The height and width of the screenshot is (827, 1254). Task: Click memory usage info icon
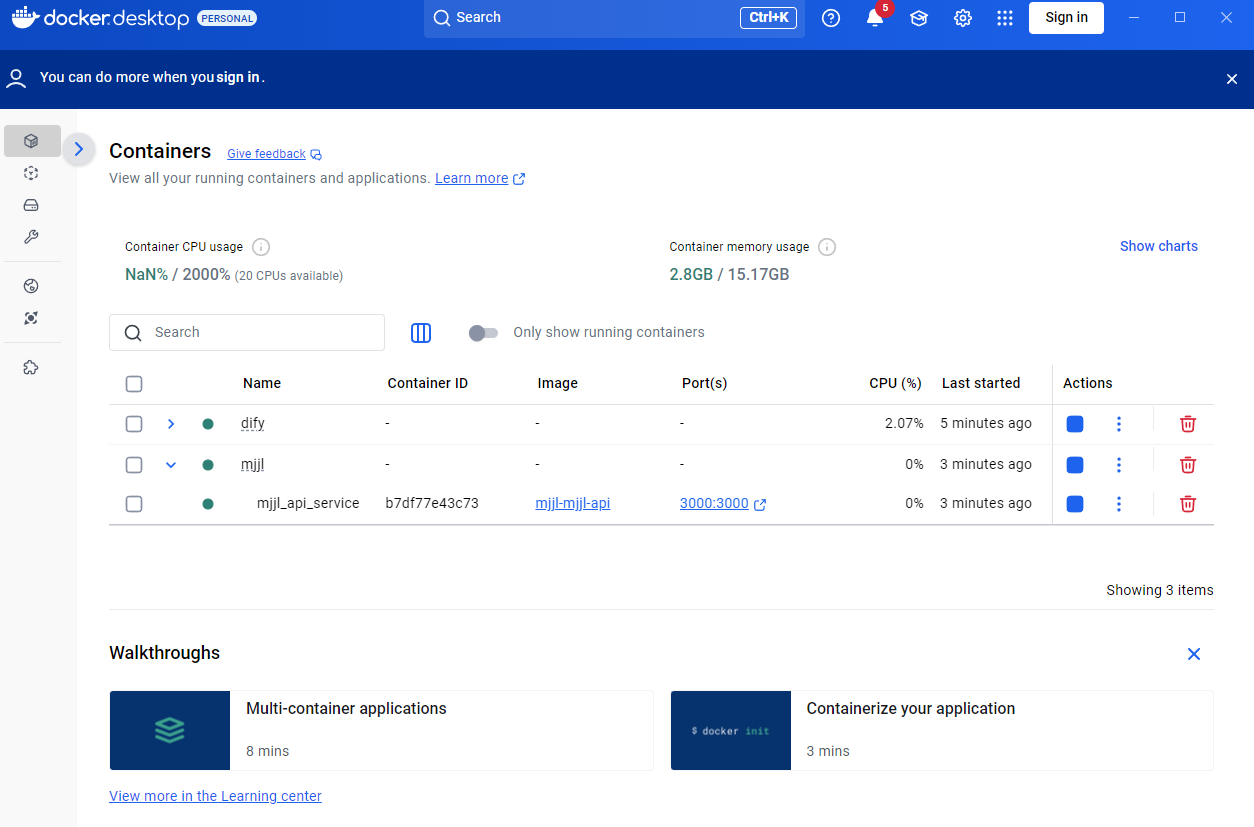click(x=827, y=247)
